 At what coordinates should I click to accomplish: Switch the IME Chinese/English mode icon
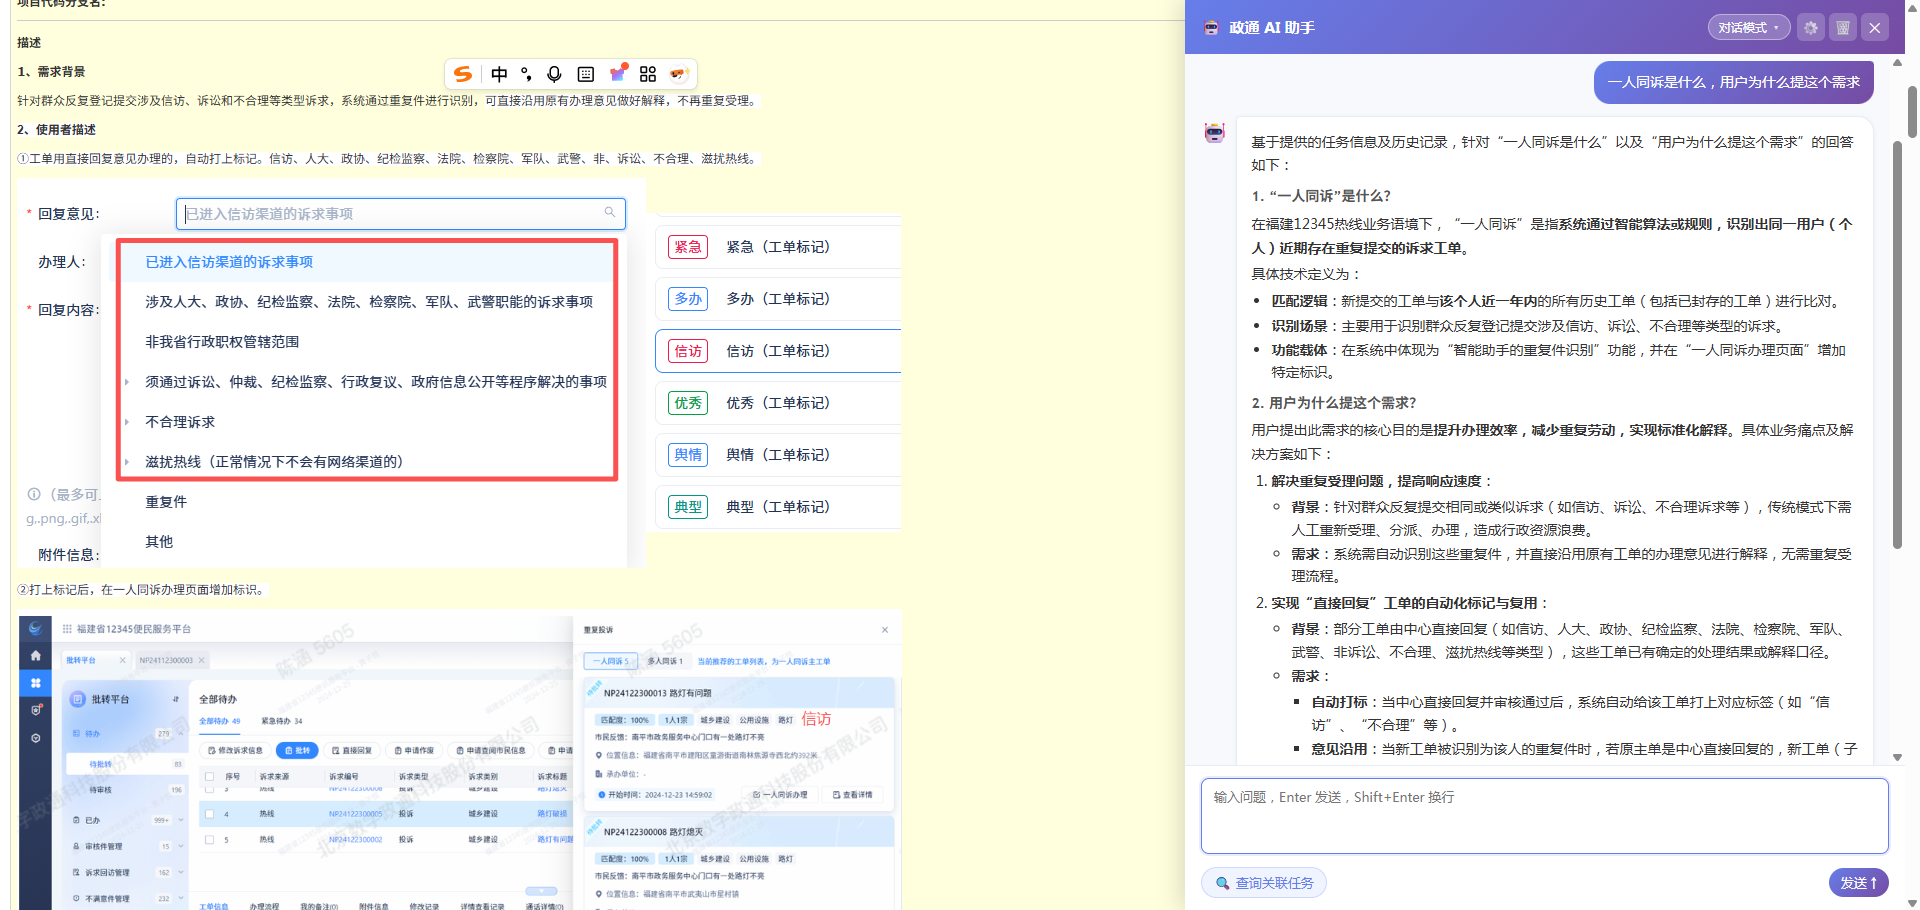(x=499, y=74)
